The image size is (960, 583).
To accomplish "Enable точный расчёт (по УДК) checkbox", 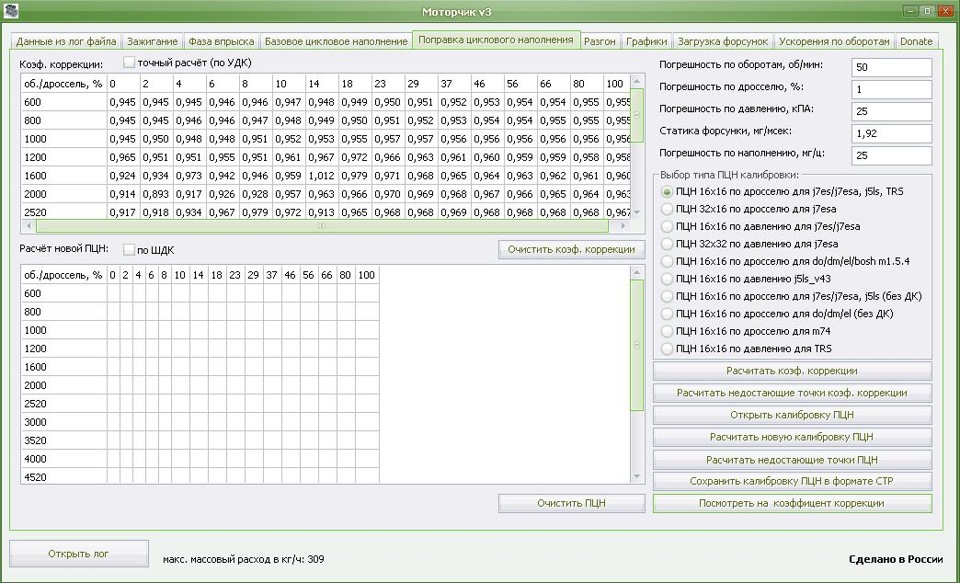I will (129, 62).
